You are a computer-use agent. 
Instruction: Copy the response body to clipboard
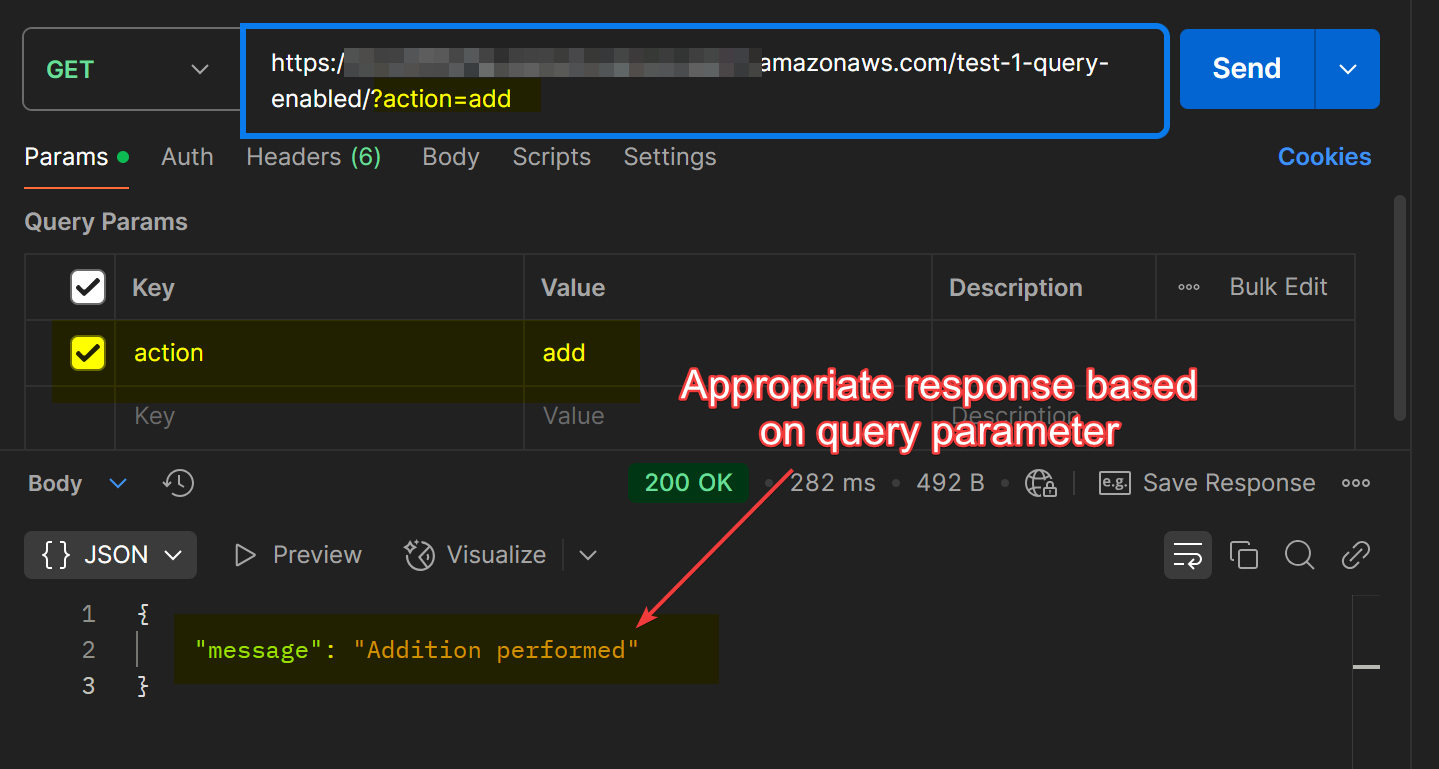click(1243, 555)
